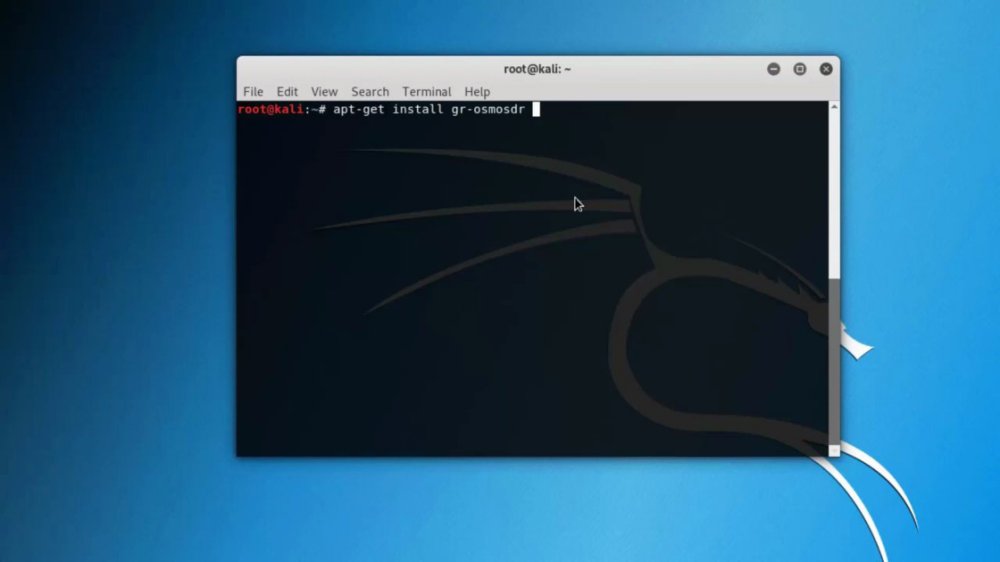Screen dimensions: 1000x562
Task: Click the scrollbar down arrow
Action: tap(834, 450)
